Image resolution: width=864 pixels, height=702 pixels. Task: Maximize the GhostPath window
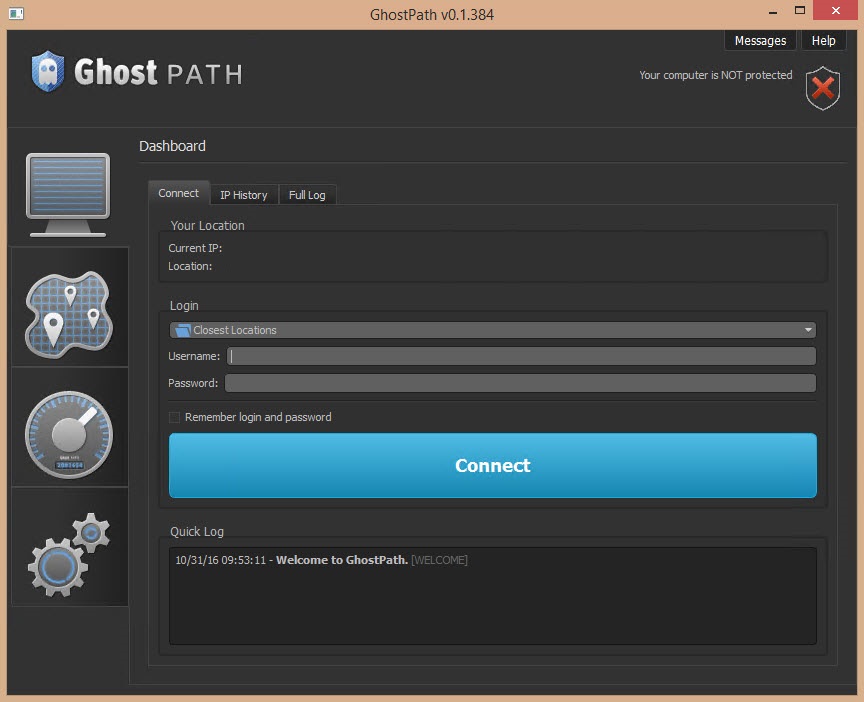click(x=800, y=10)
